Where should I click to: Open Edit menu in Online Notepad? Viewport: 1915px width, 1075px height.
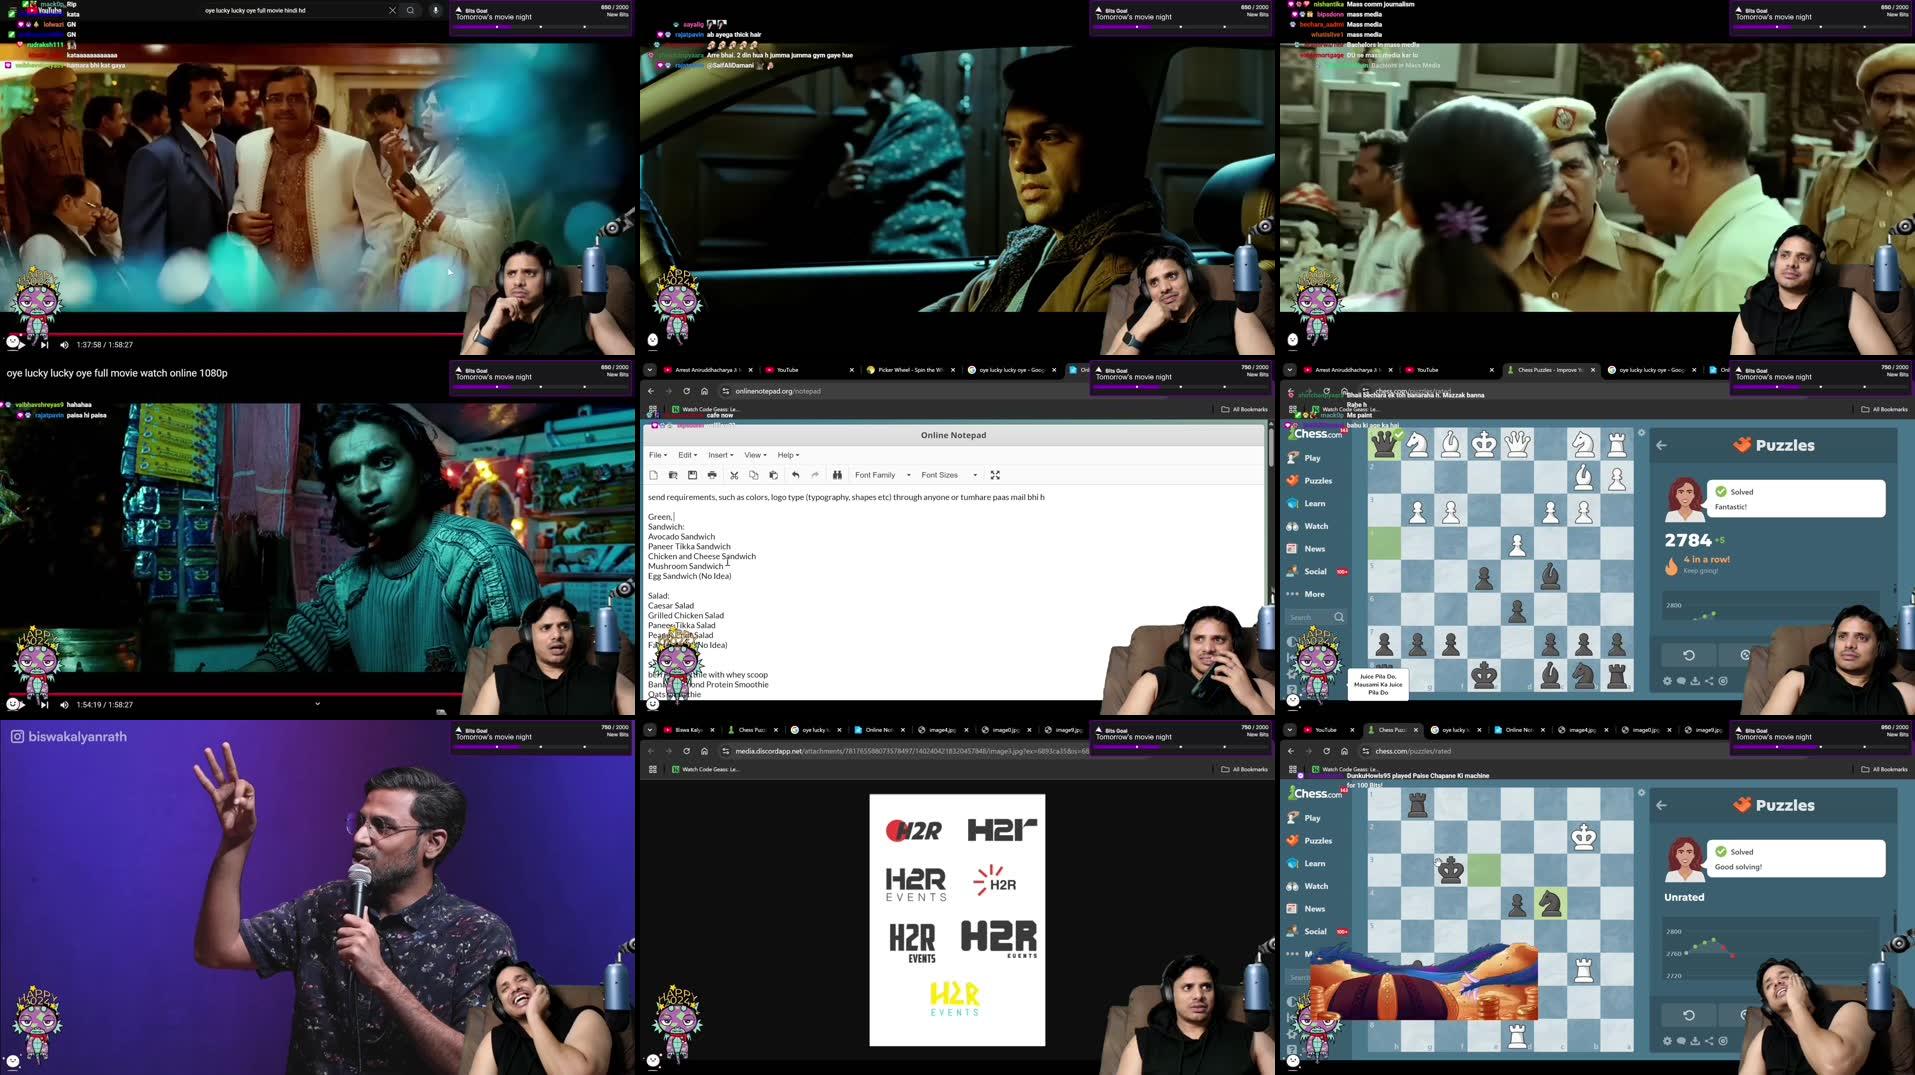pyautogui.click(x=687, y=455)
